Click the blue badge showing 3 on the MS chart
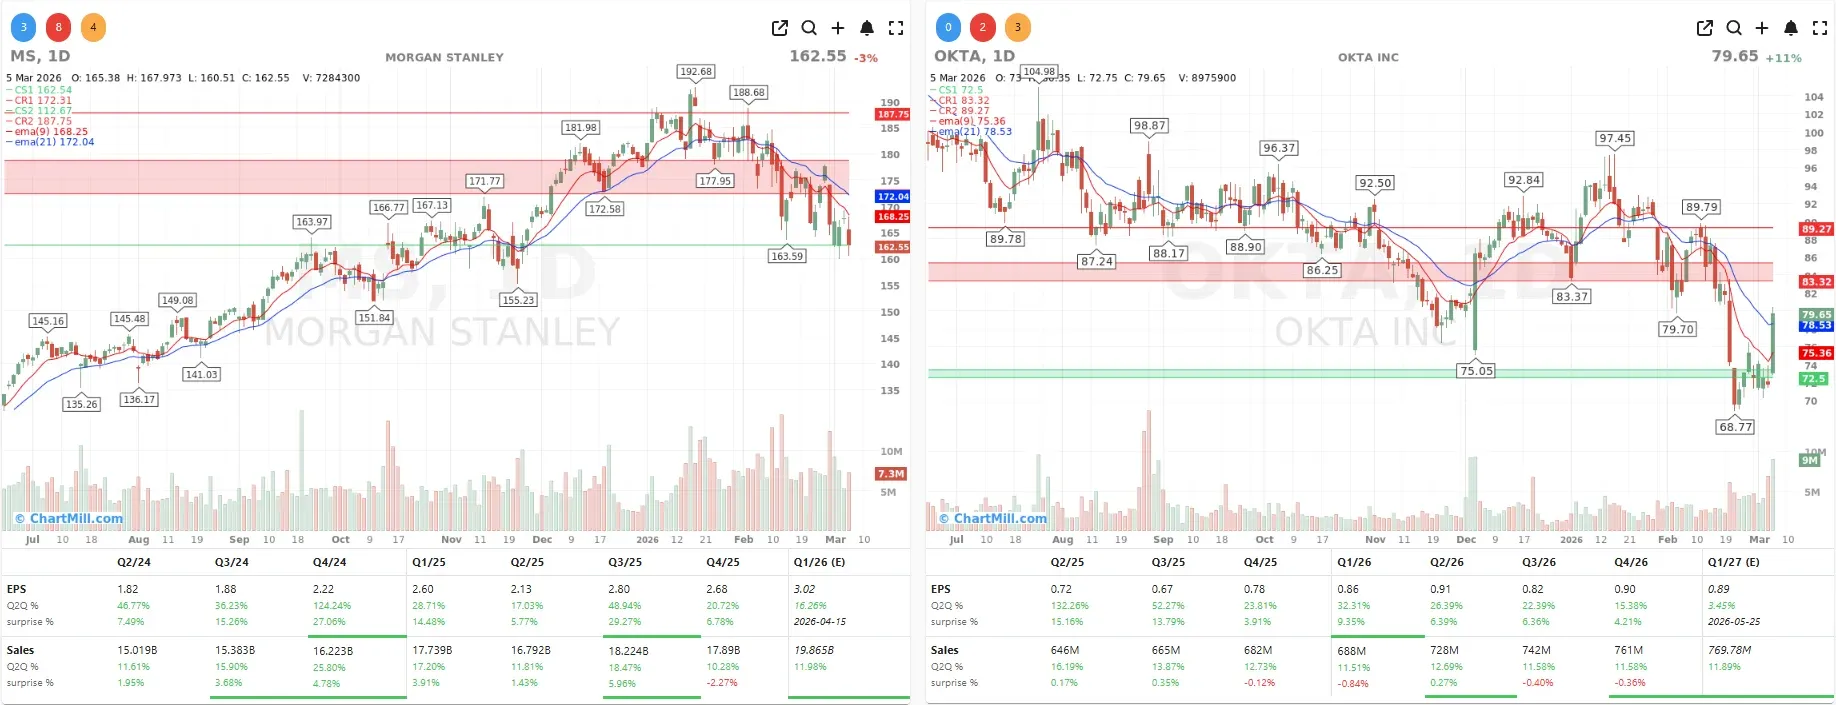 [x=24, y=27]
